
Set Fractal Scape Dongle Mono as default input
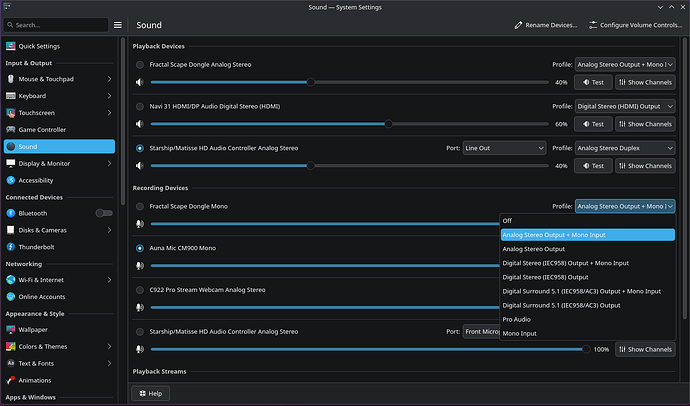[x=139, y=206]
